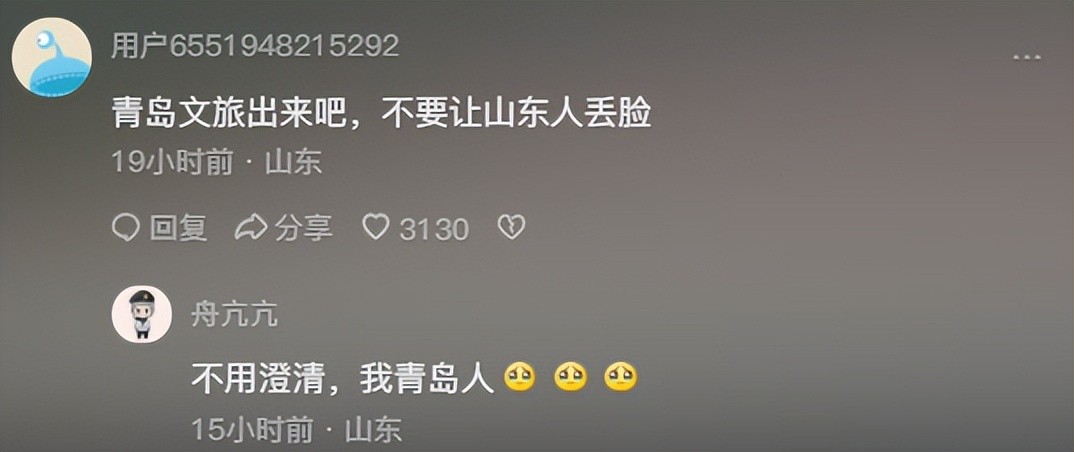Click the 19小时前 timestamp
1074x452 pixels.
173,164
